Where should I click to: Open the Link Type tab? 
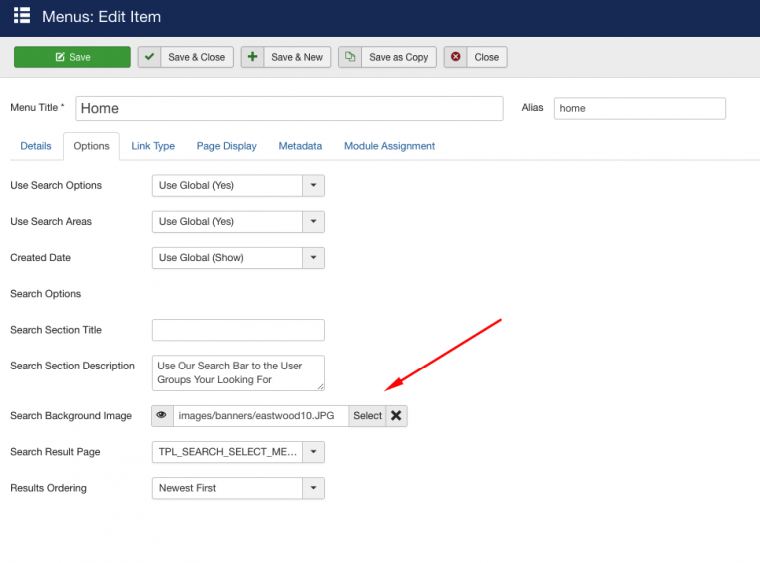click(x=153, y=146)
